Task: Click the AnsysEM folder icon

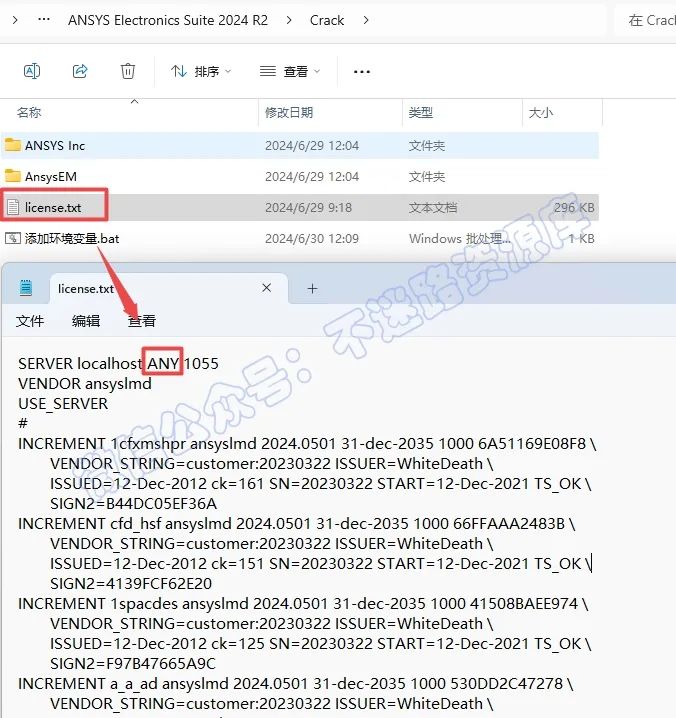Action: 13,176
